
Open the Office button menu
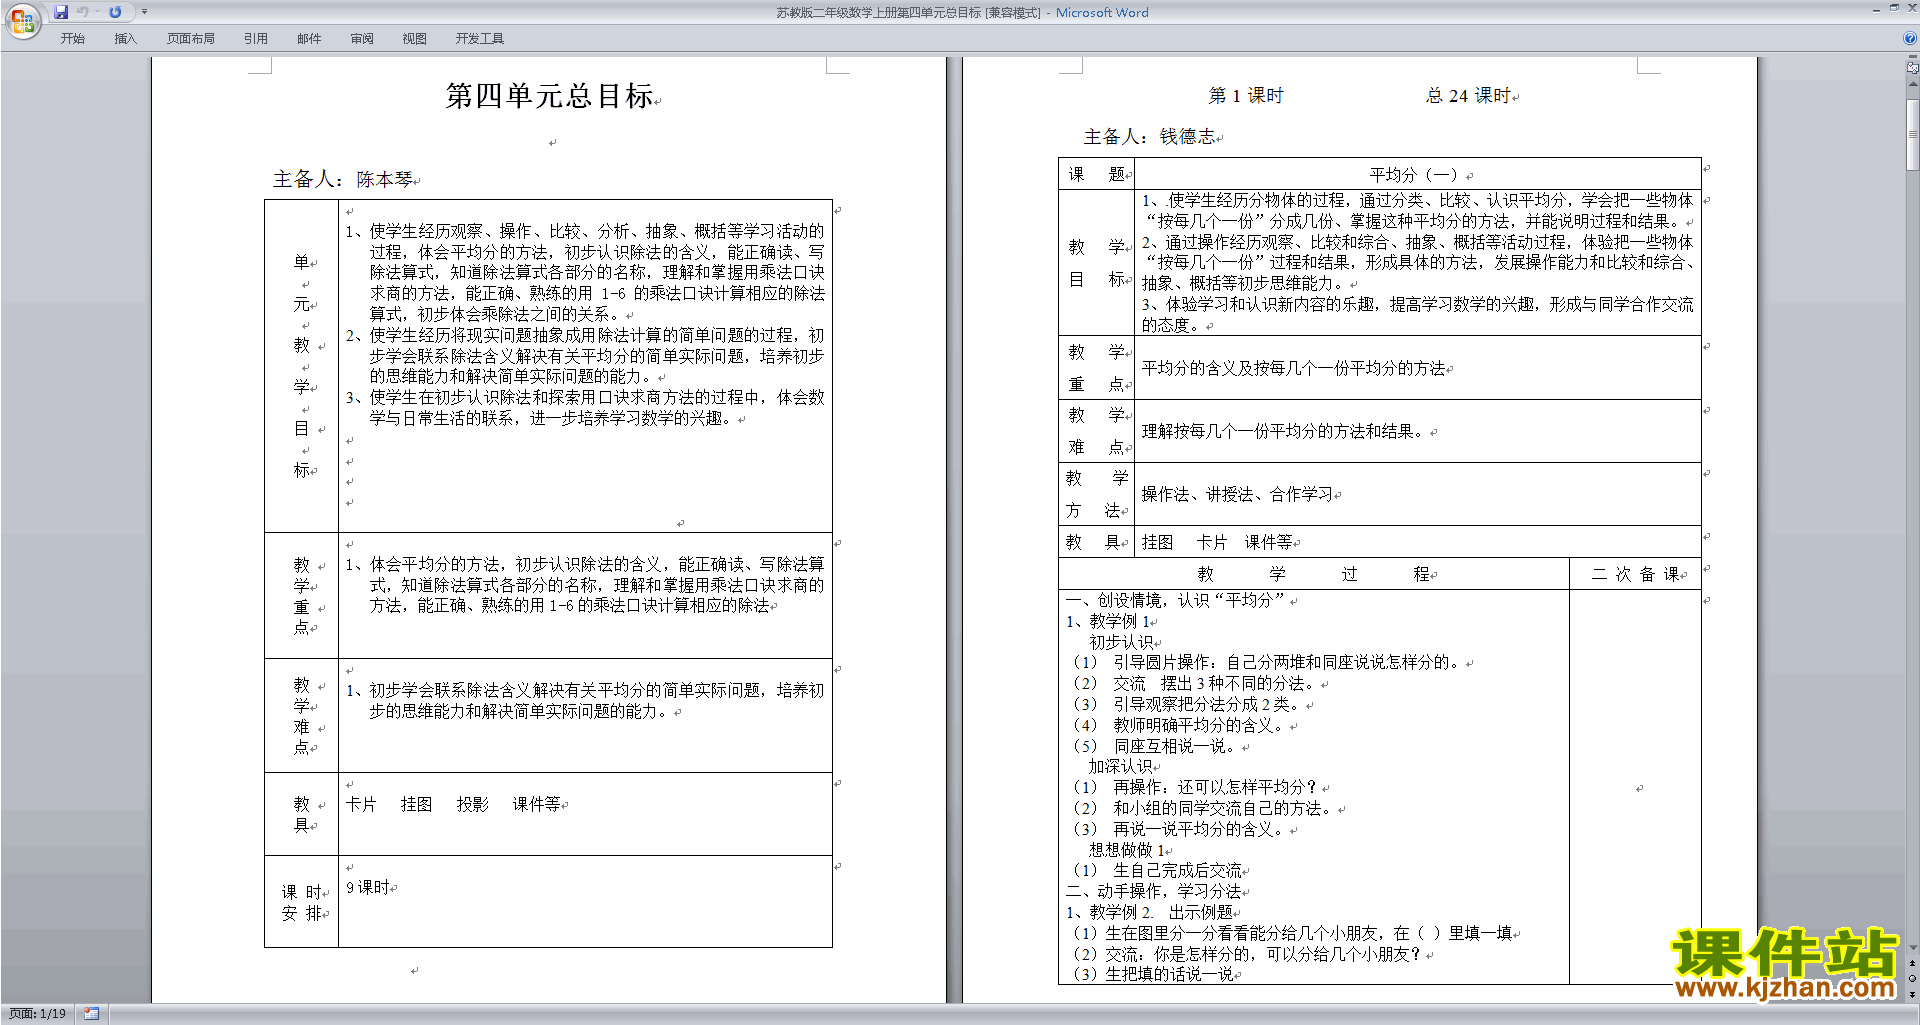coord(22,20)
